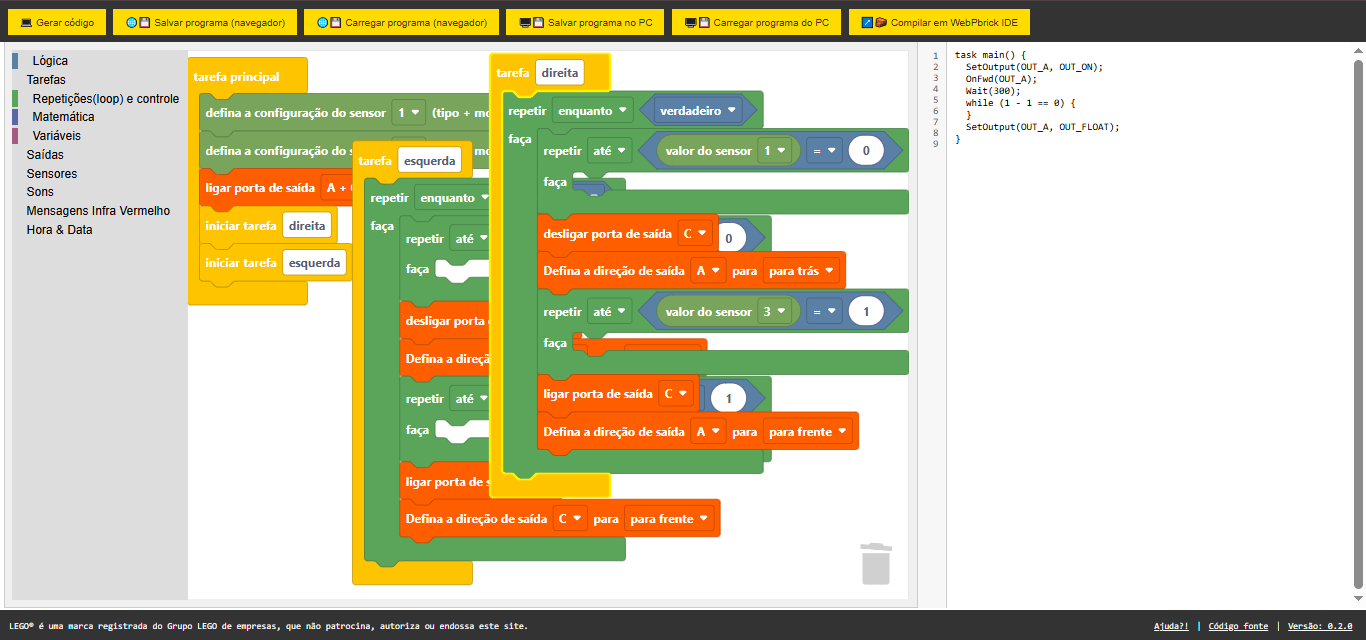Open Mensagens Infra Vermelho category

point(98,211)
